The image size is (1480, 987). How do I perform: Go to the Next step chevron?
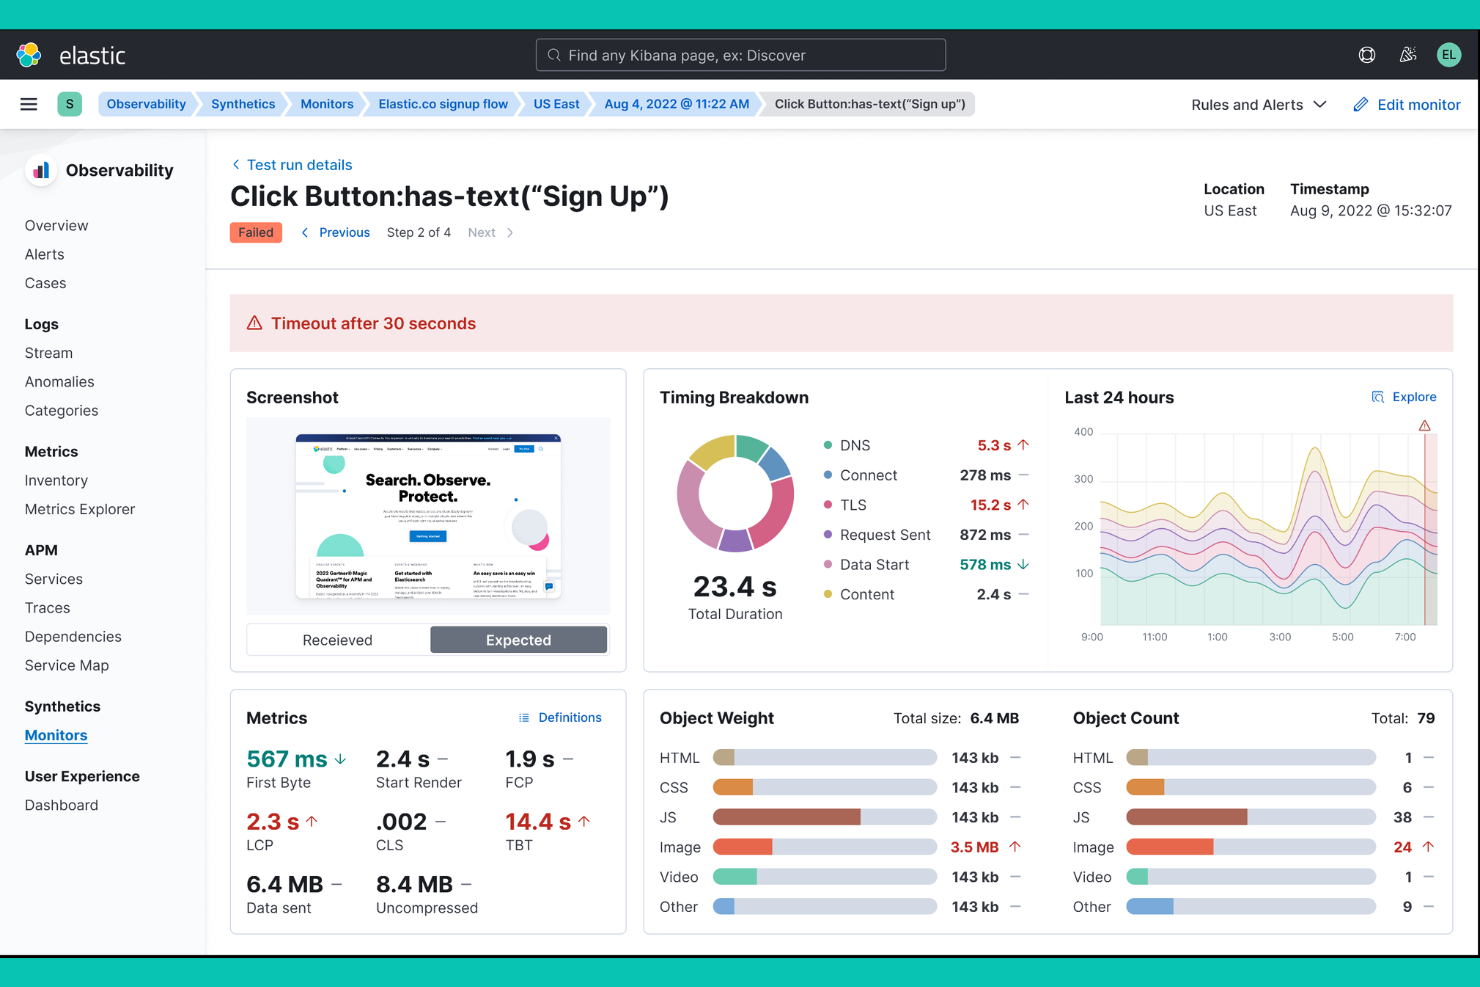click(x=490, y=232)
